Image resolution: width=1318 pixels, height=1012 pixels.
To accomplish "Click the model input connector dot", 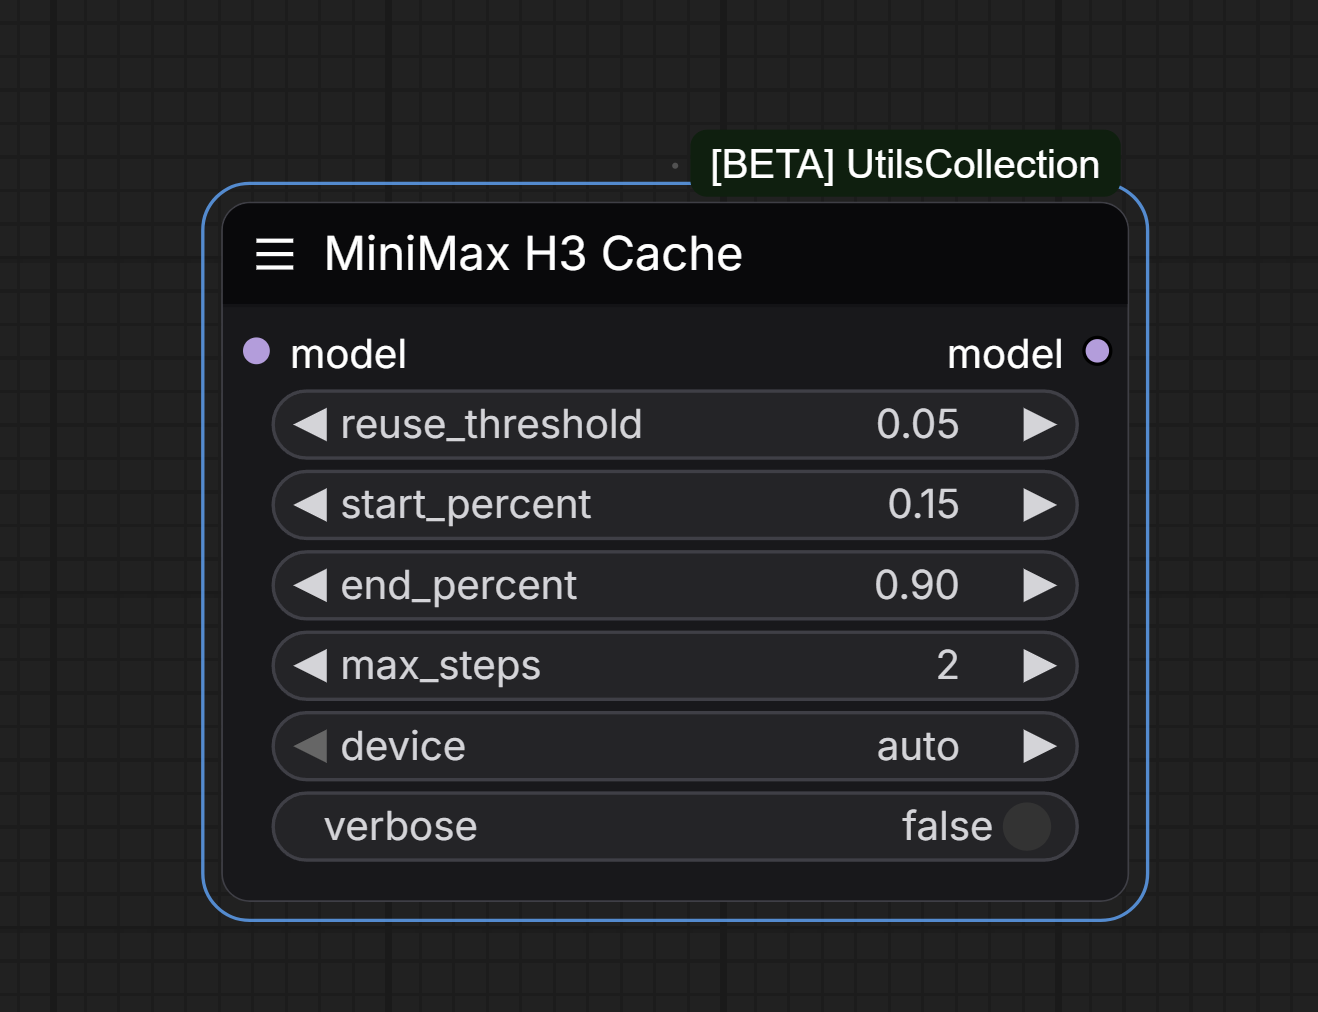I will pos(257,351).
